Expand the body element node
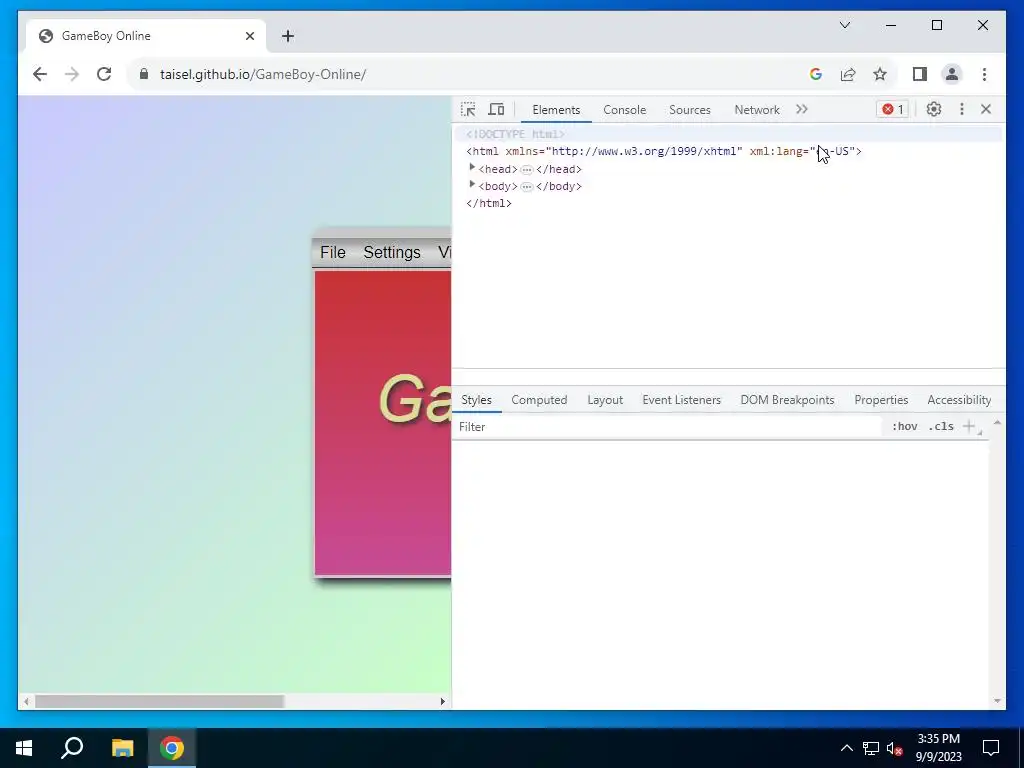This screenshot has height=768, width=1024. pyautogui.click(x=472, y=185)
